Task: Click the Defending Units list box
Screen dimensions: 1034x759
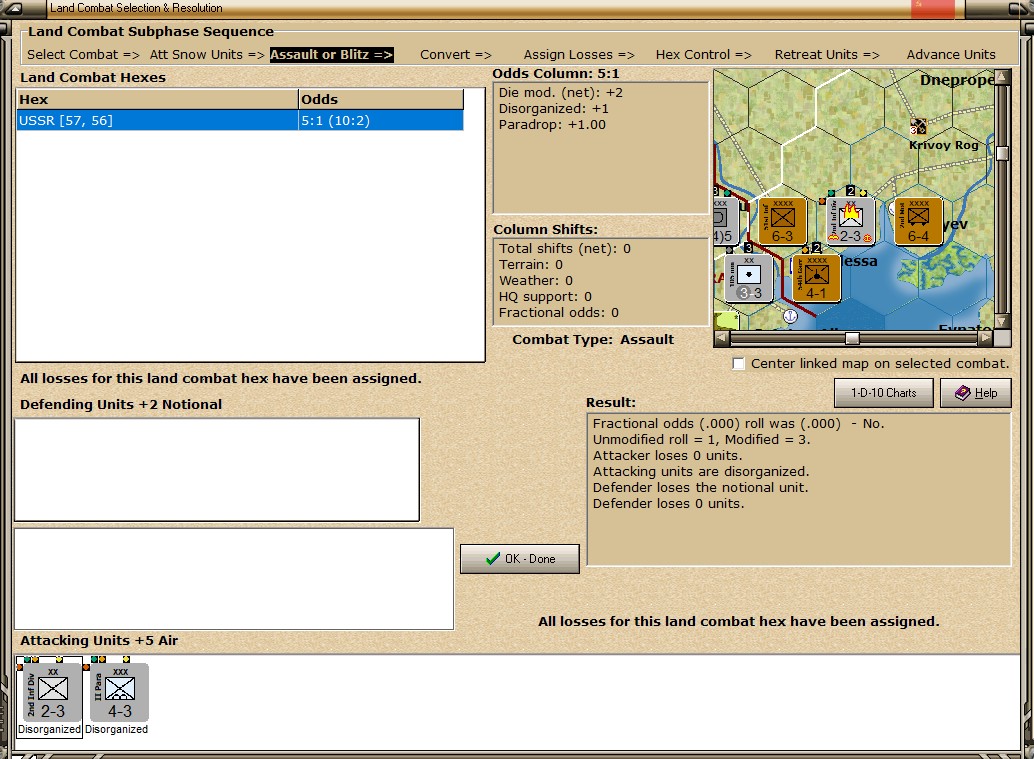Action: tap(217, 470)
